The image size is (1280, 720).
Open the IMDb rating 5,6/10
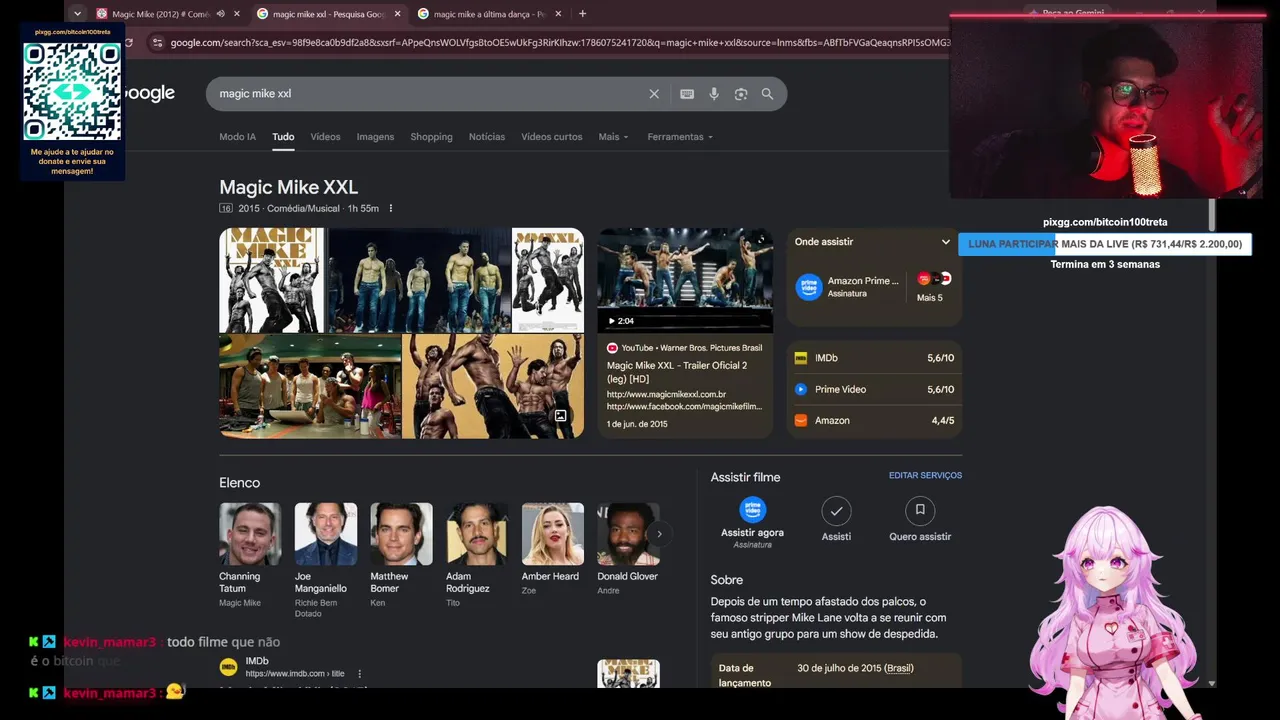click(874, 358)
